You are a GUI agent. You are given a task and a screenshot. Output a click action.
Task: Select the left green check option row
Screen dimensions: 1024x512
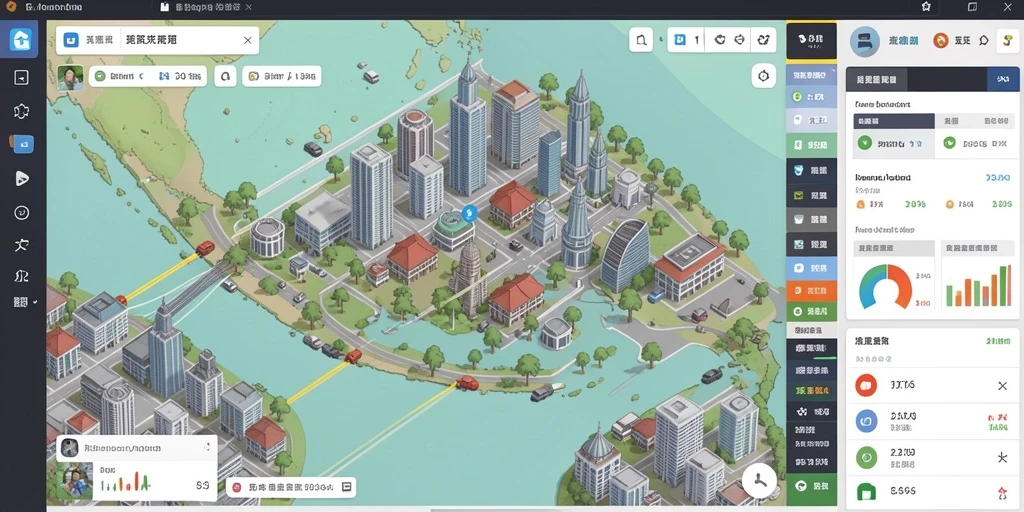point(894,143)
